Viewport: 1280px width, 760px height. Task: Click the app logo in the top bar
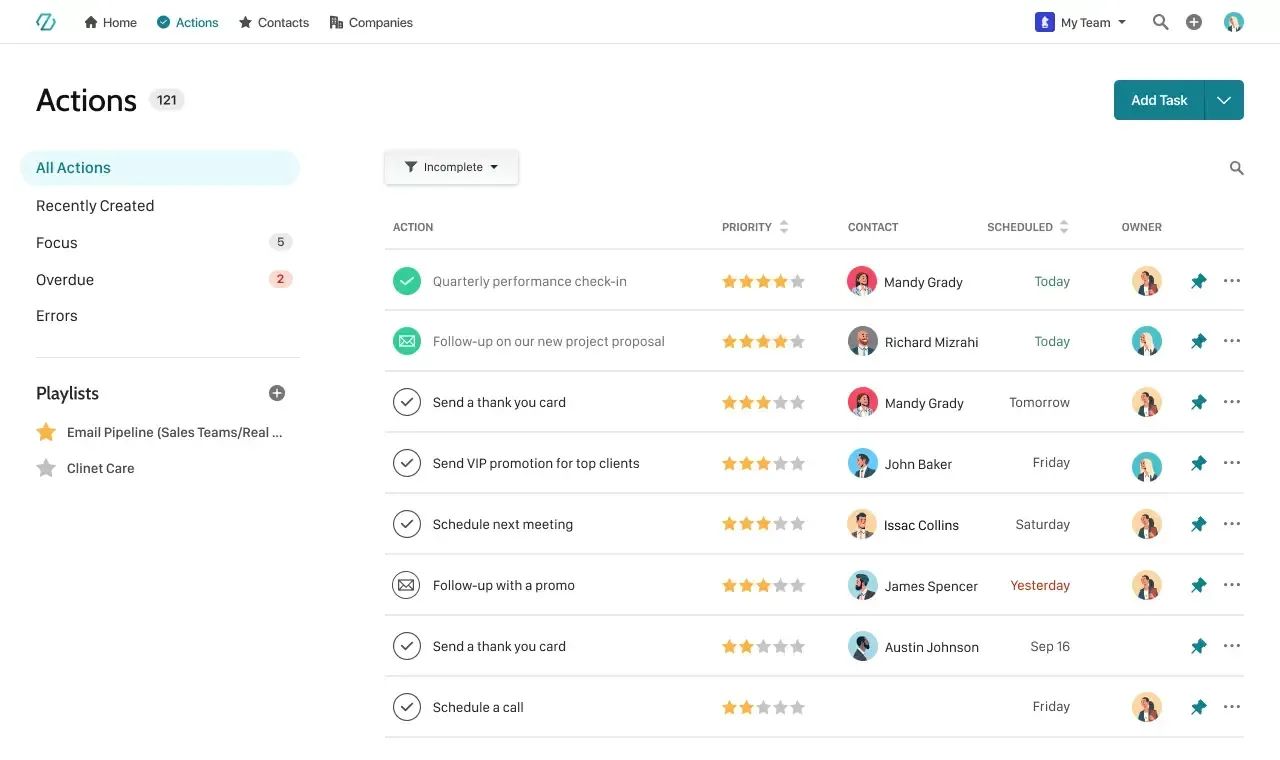(x=45, y=22)
